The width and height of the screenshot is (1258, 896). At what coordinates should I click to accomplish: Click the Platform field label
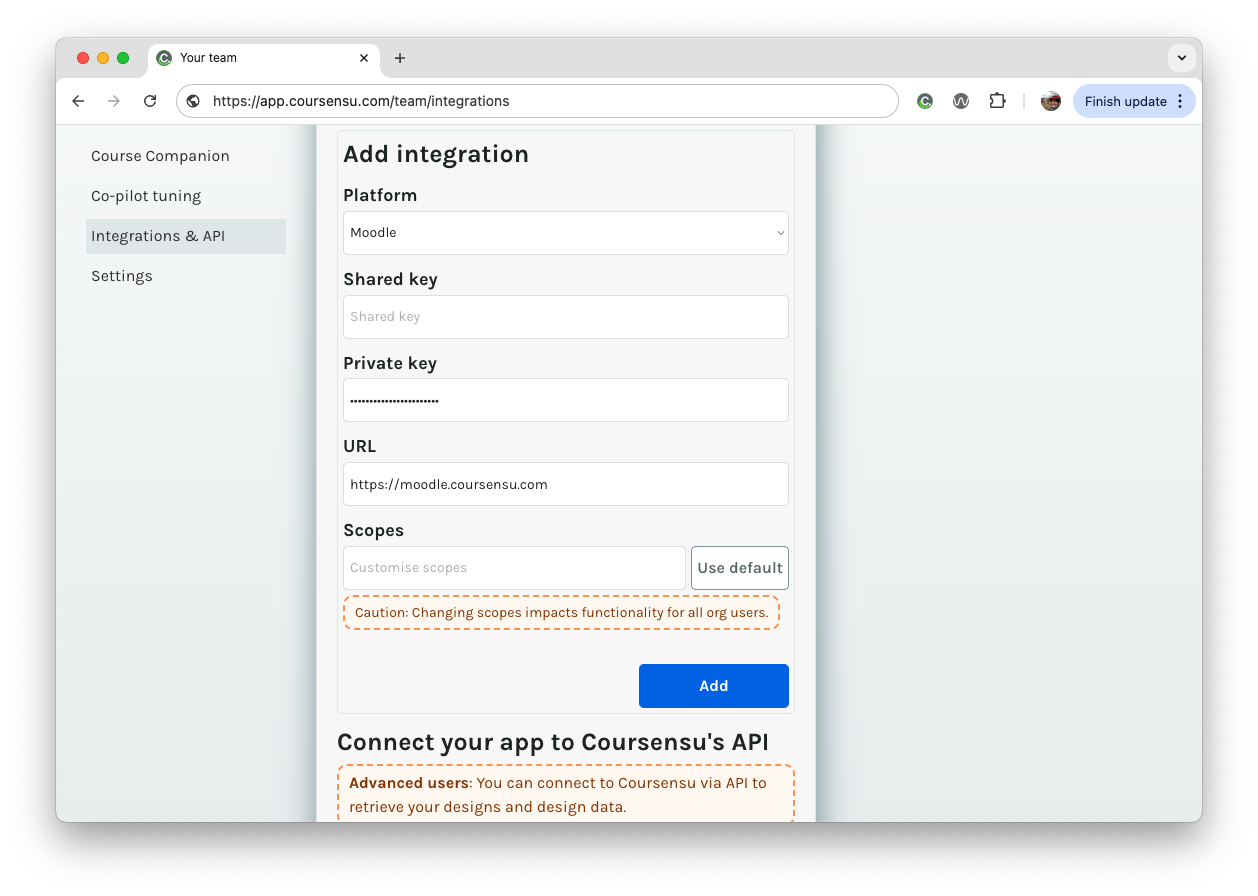point(380,195)
